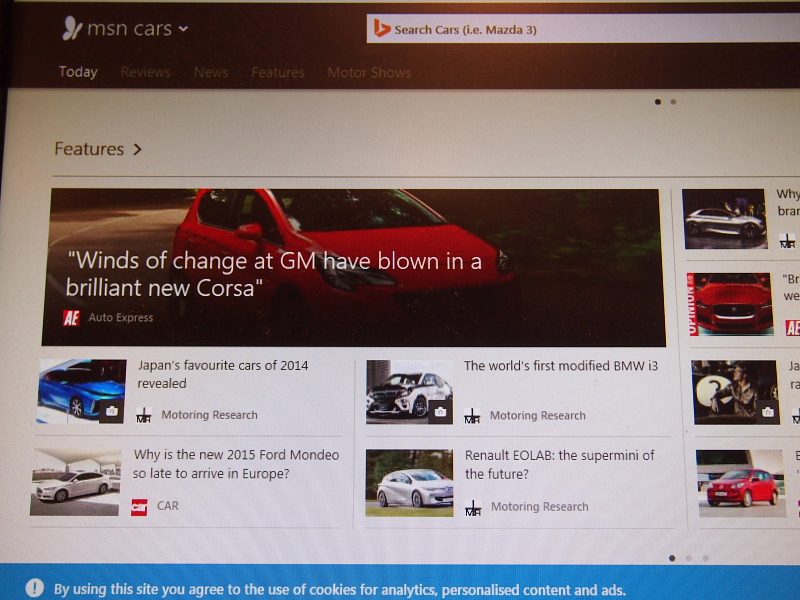
Task: Click the red CAR magazine logo icon
Action: (x=139, y=507)
